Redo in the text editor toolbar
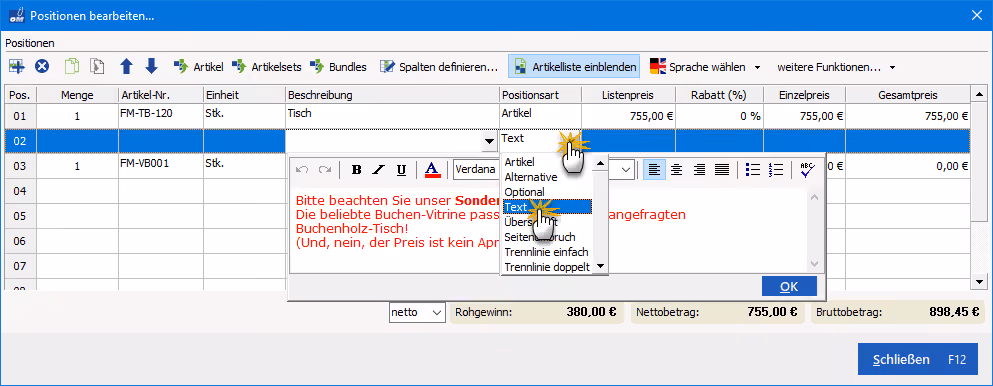Screen dimensions: 993x386 [x=325, y=170]
